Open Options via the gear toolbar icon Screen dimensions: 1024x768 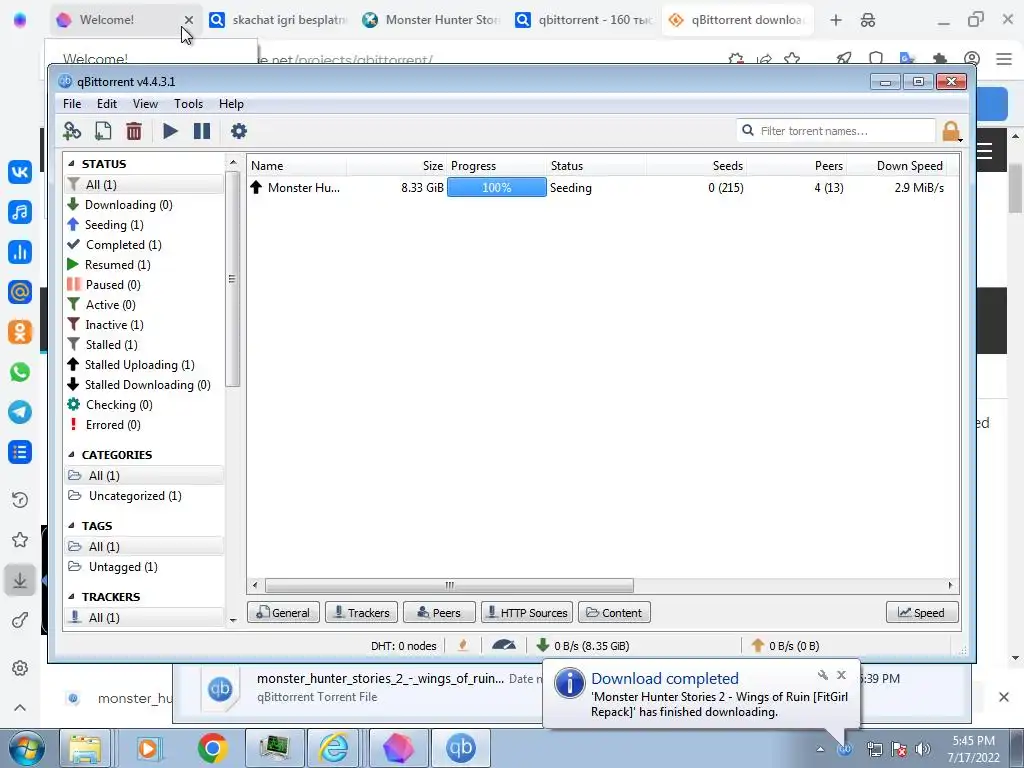click(x=239, y=131)
